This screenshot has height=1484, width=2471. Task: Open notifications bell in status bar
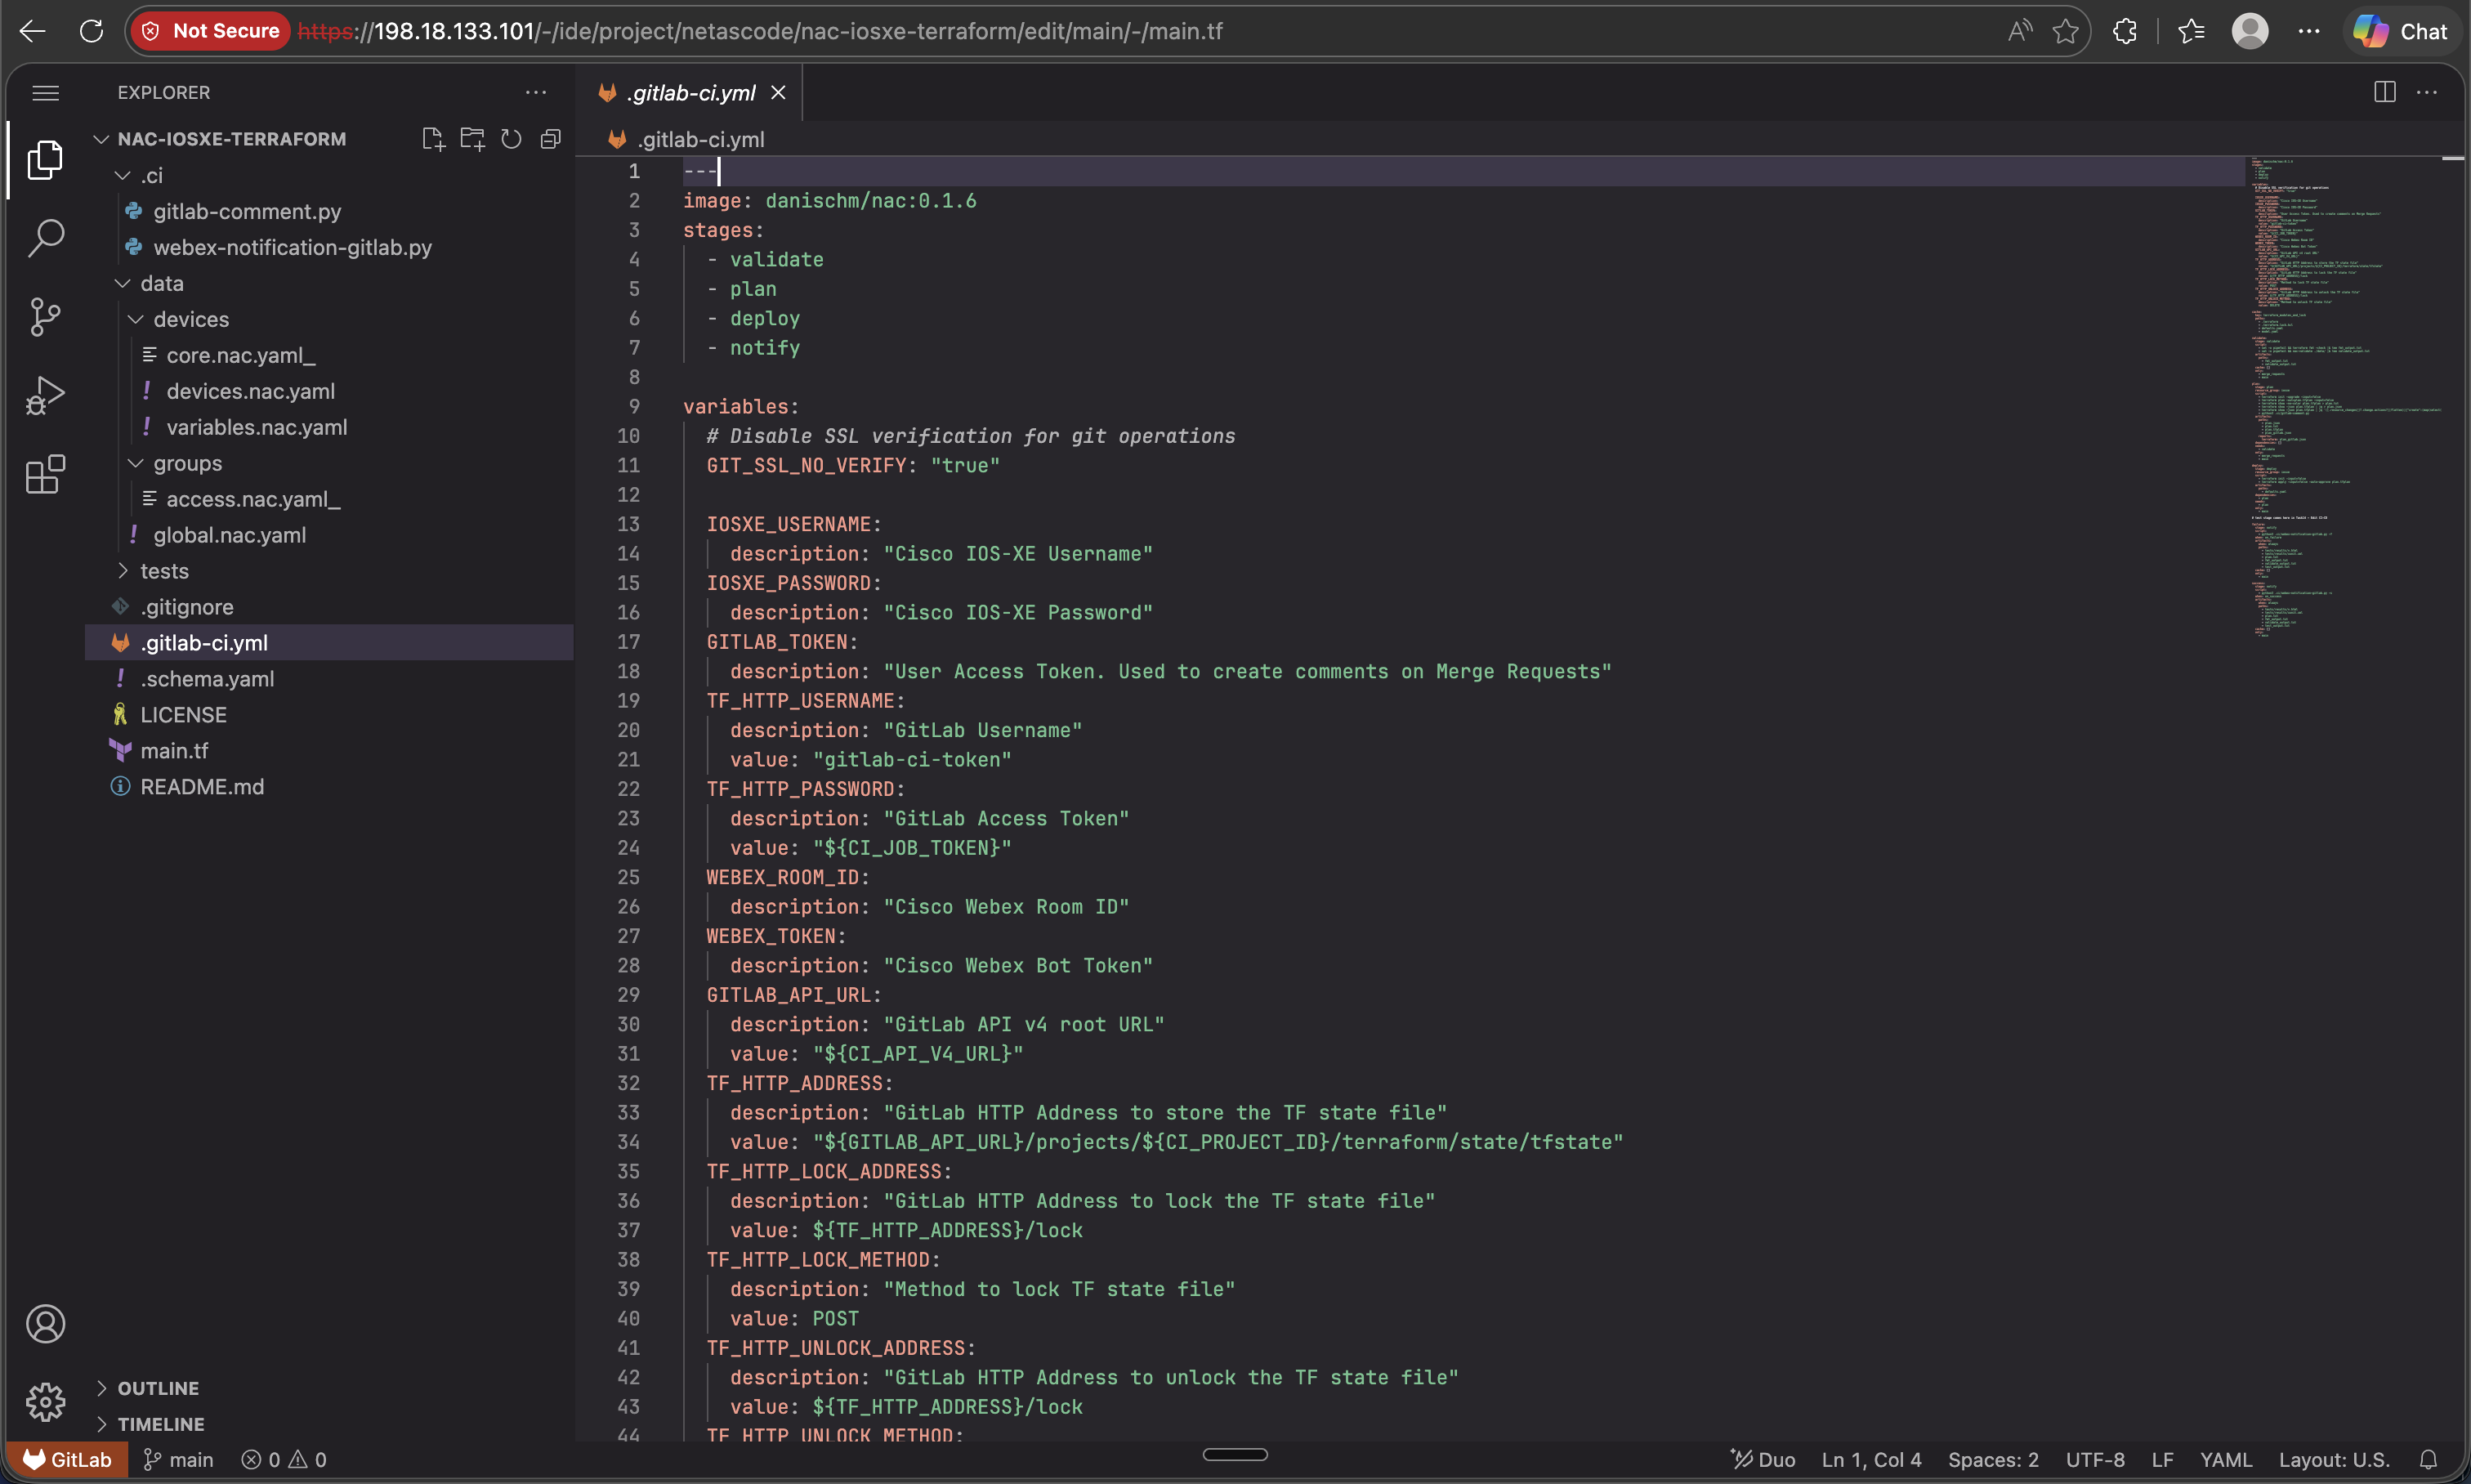coord(2428,1459)
